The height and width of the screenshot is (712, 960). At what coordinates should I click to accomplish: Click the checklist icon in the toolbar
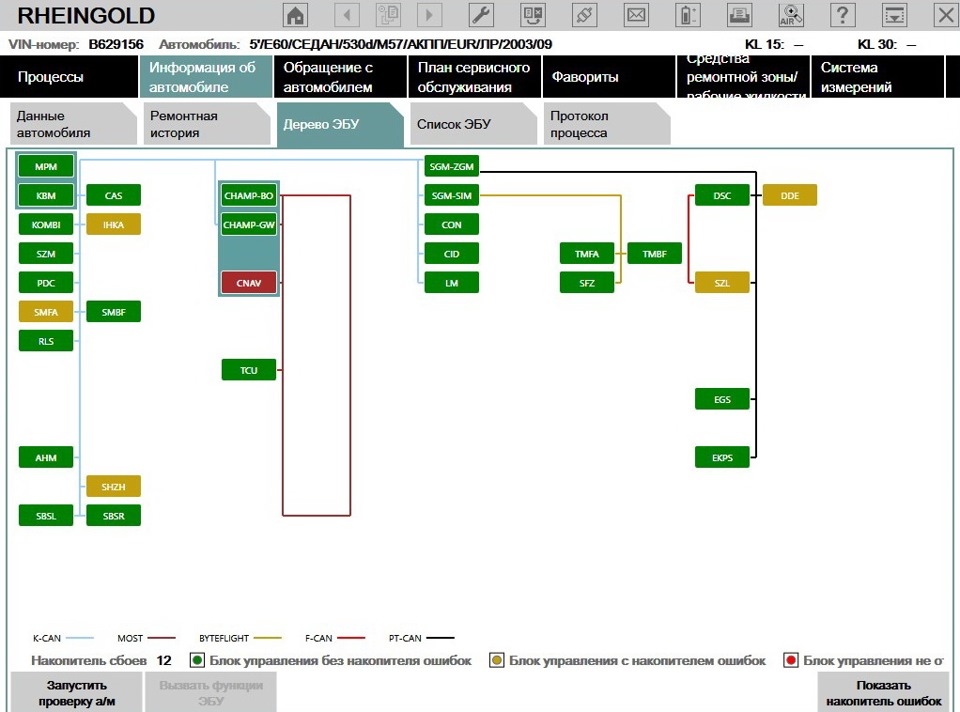click(533, 15)
